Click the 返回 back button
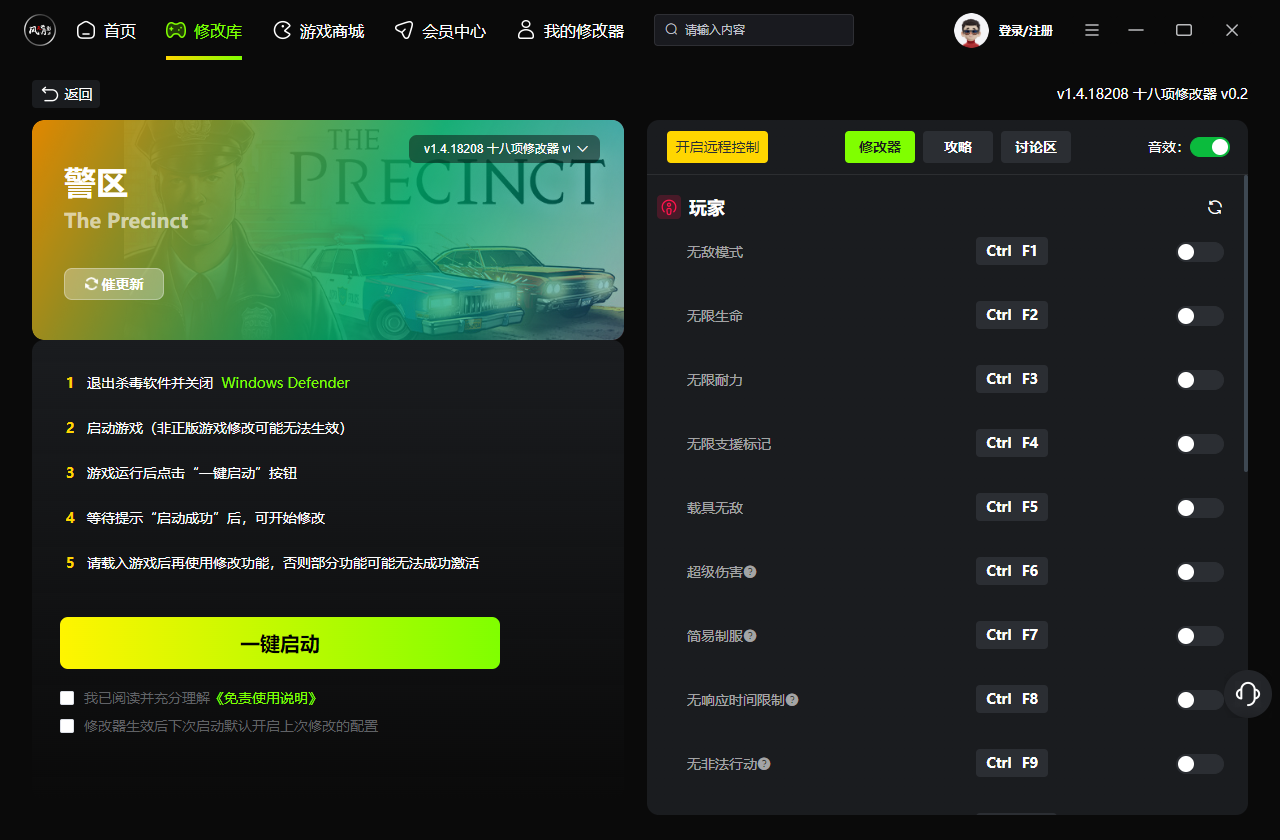 point(66,94)
